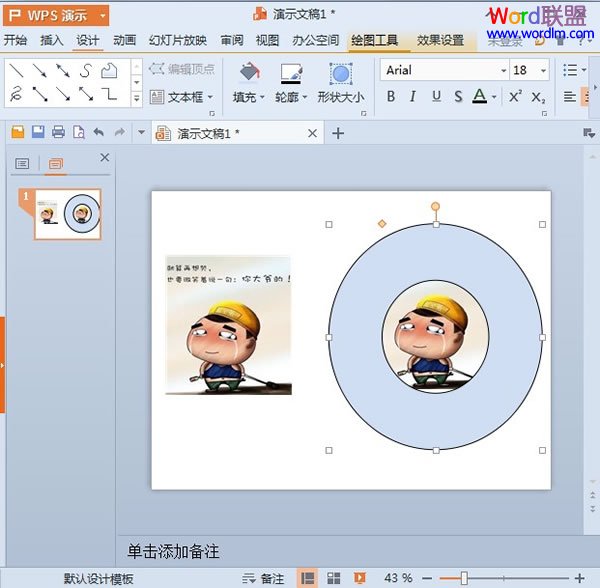This screenshot has width=600, height=588.
Task: Toggle underline formatting
Action: tap(436, 96)
